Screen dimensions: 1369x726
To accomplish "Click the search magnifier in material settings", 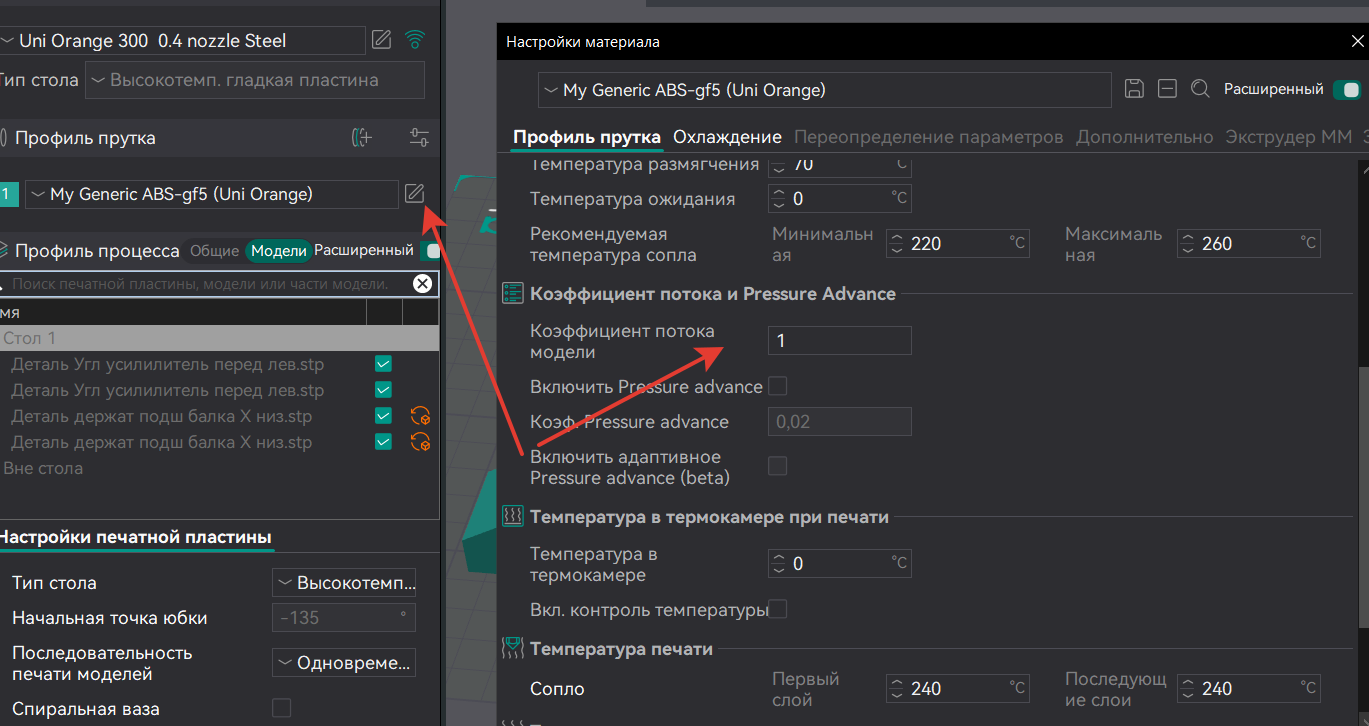I will point(1200,89).
